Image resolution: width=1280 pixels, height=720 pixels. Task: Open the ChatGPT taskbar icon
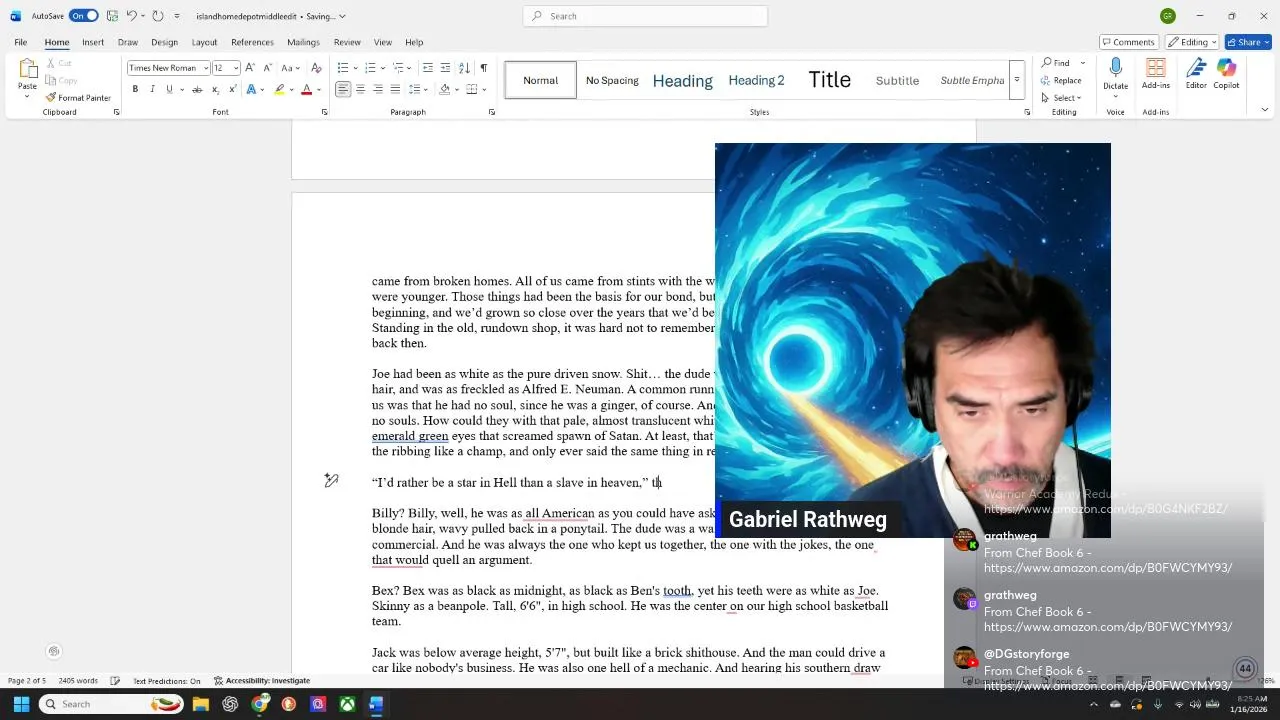[230, 704]
